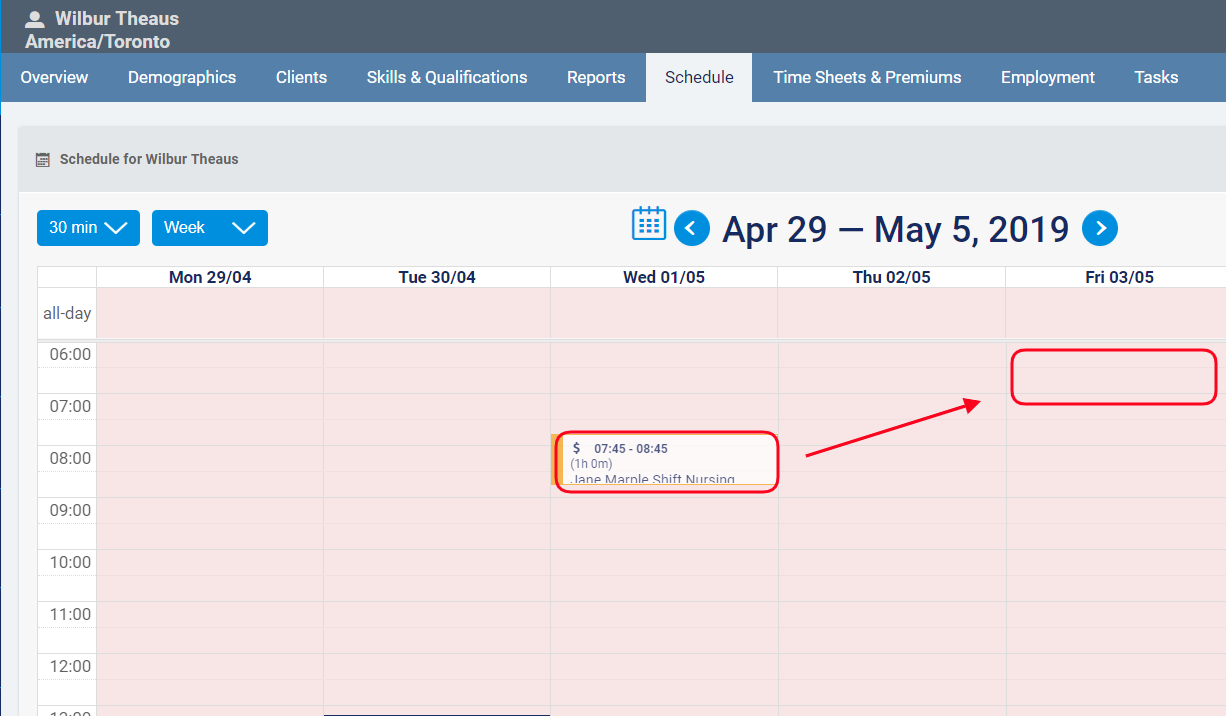This screenshot has width=1226, height=716.
Task: Open the Week view dropdown
Action: pyautogui.click(x=209, y=228)
